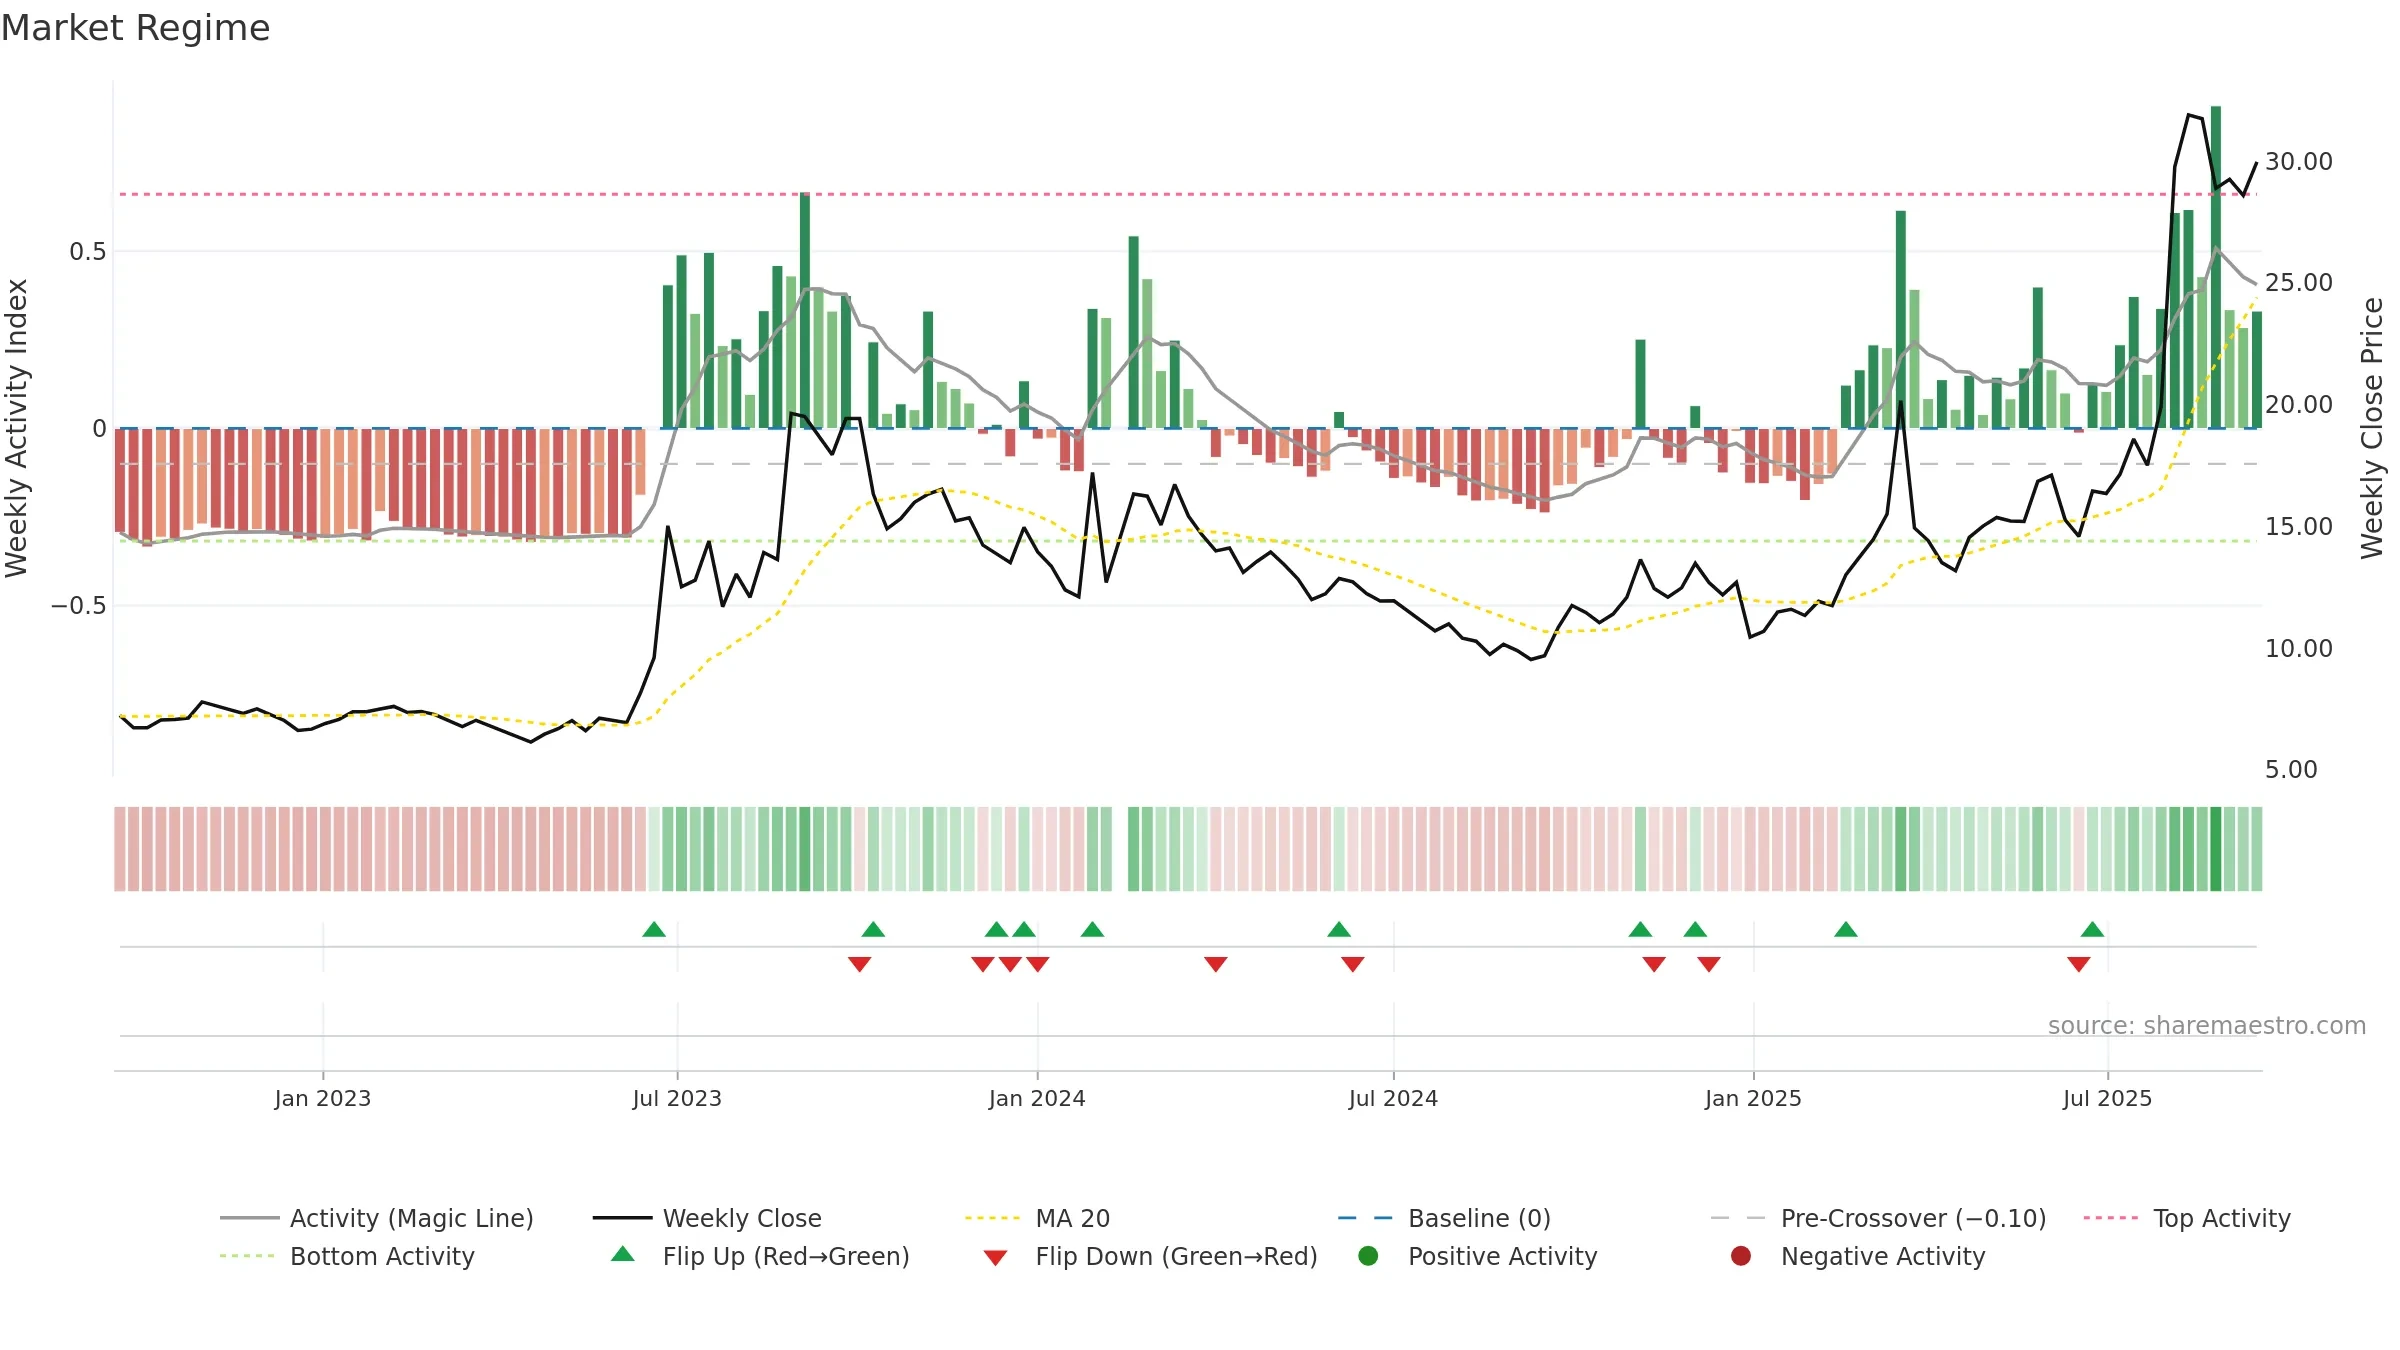Toggle the Pre-Crossover (−0.10) legend entry
This screenshot has width=2400, height=1350.
[1878, 1218]
